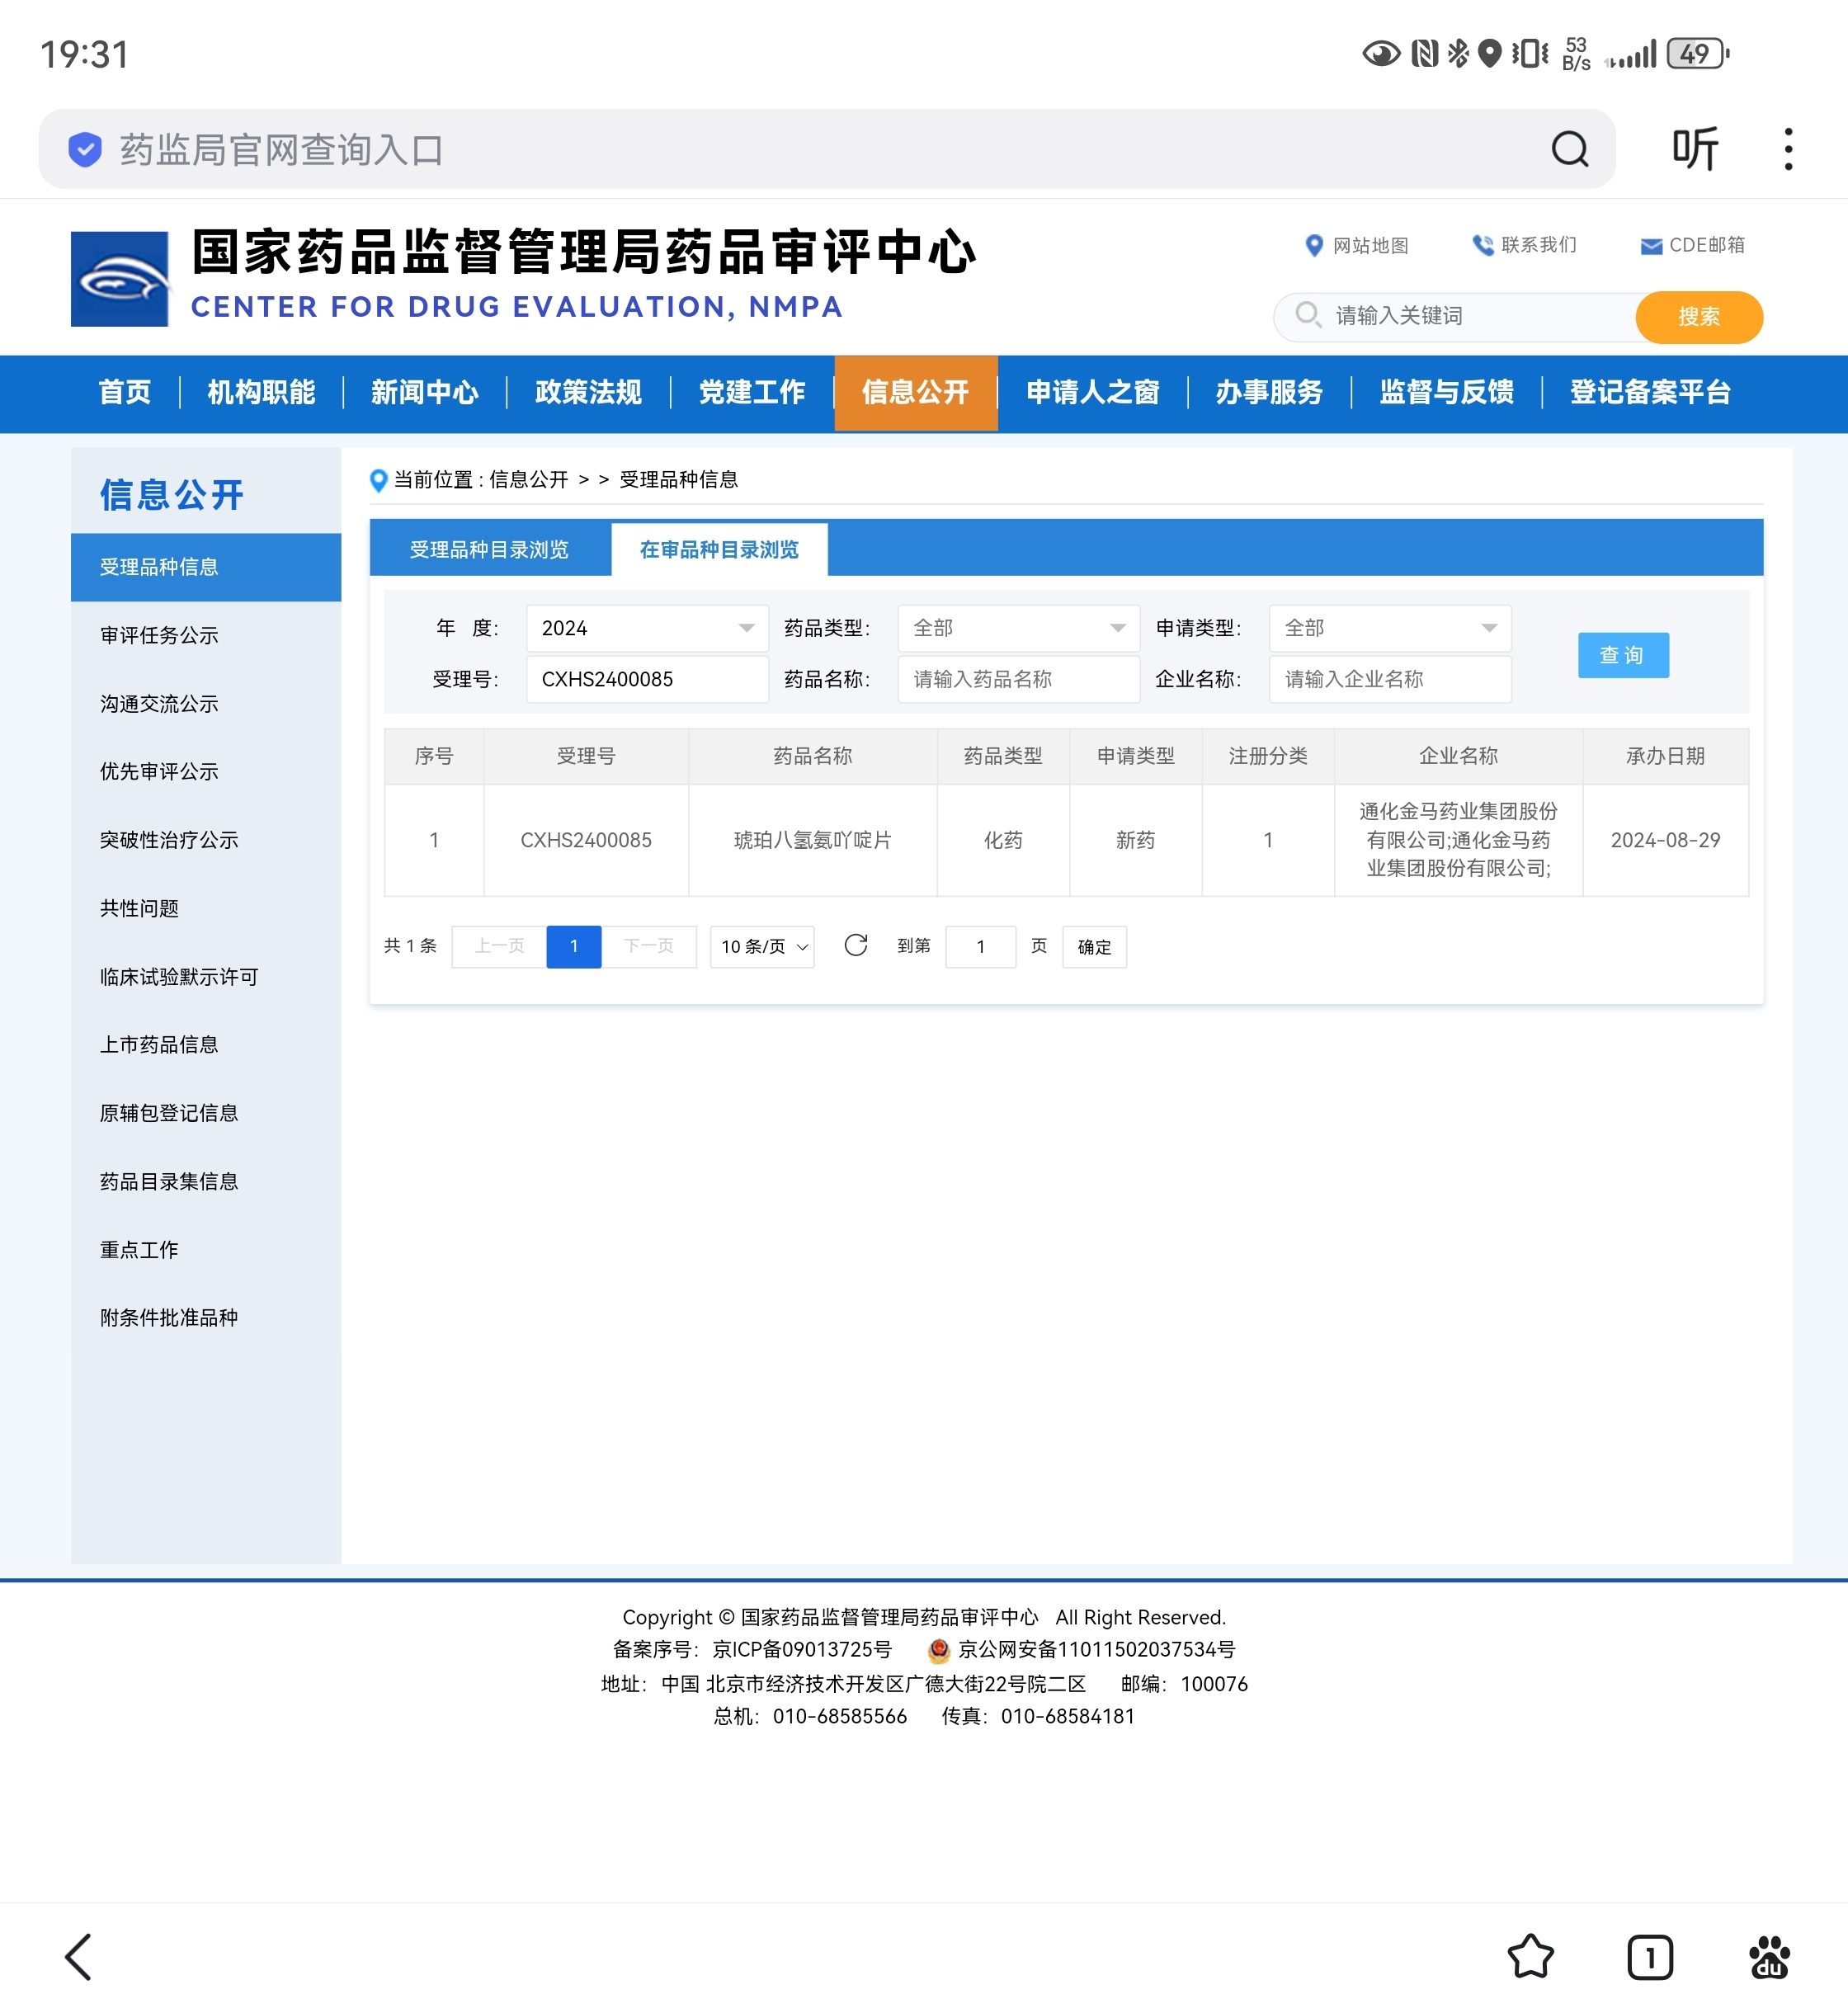
Task: Click the CDE center logo
Action: [120, 279]
